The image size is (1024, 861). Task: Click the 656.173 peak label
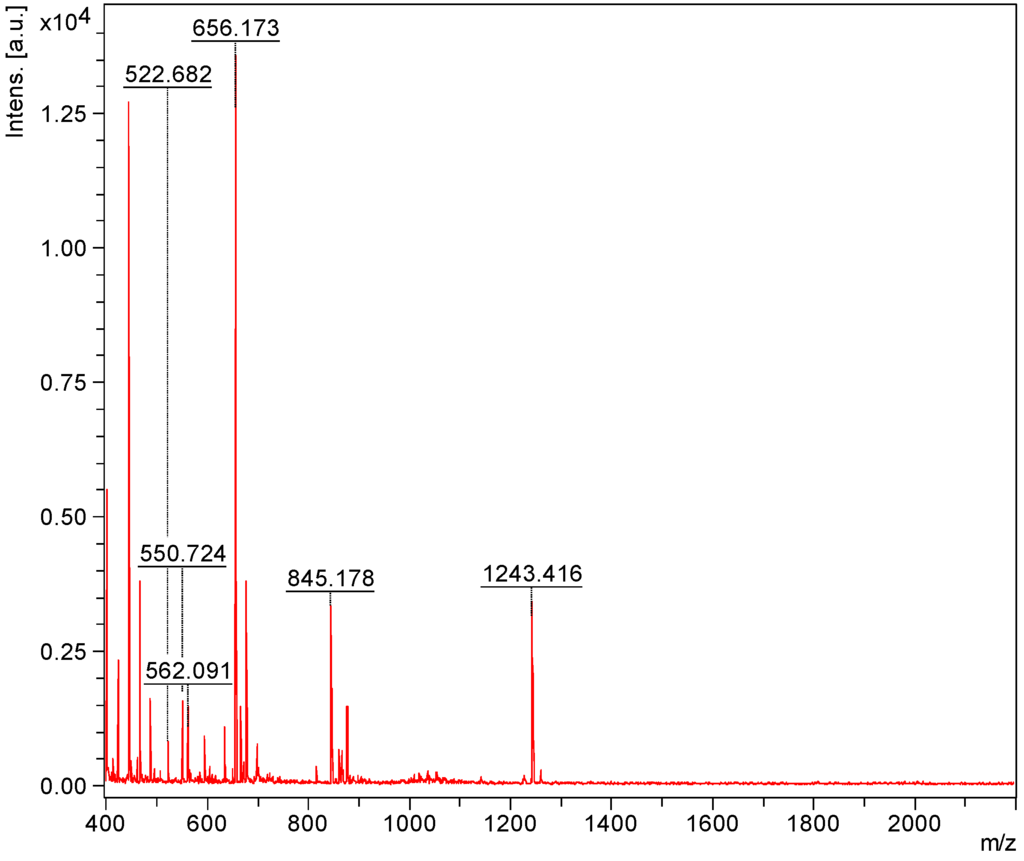235,29
